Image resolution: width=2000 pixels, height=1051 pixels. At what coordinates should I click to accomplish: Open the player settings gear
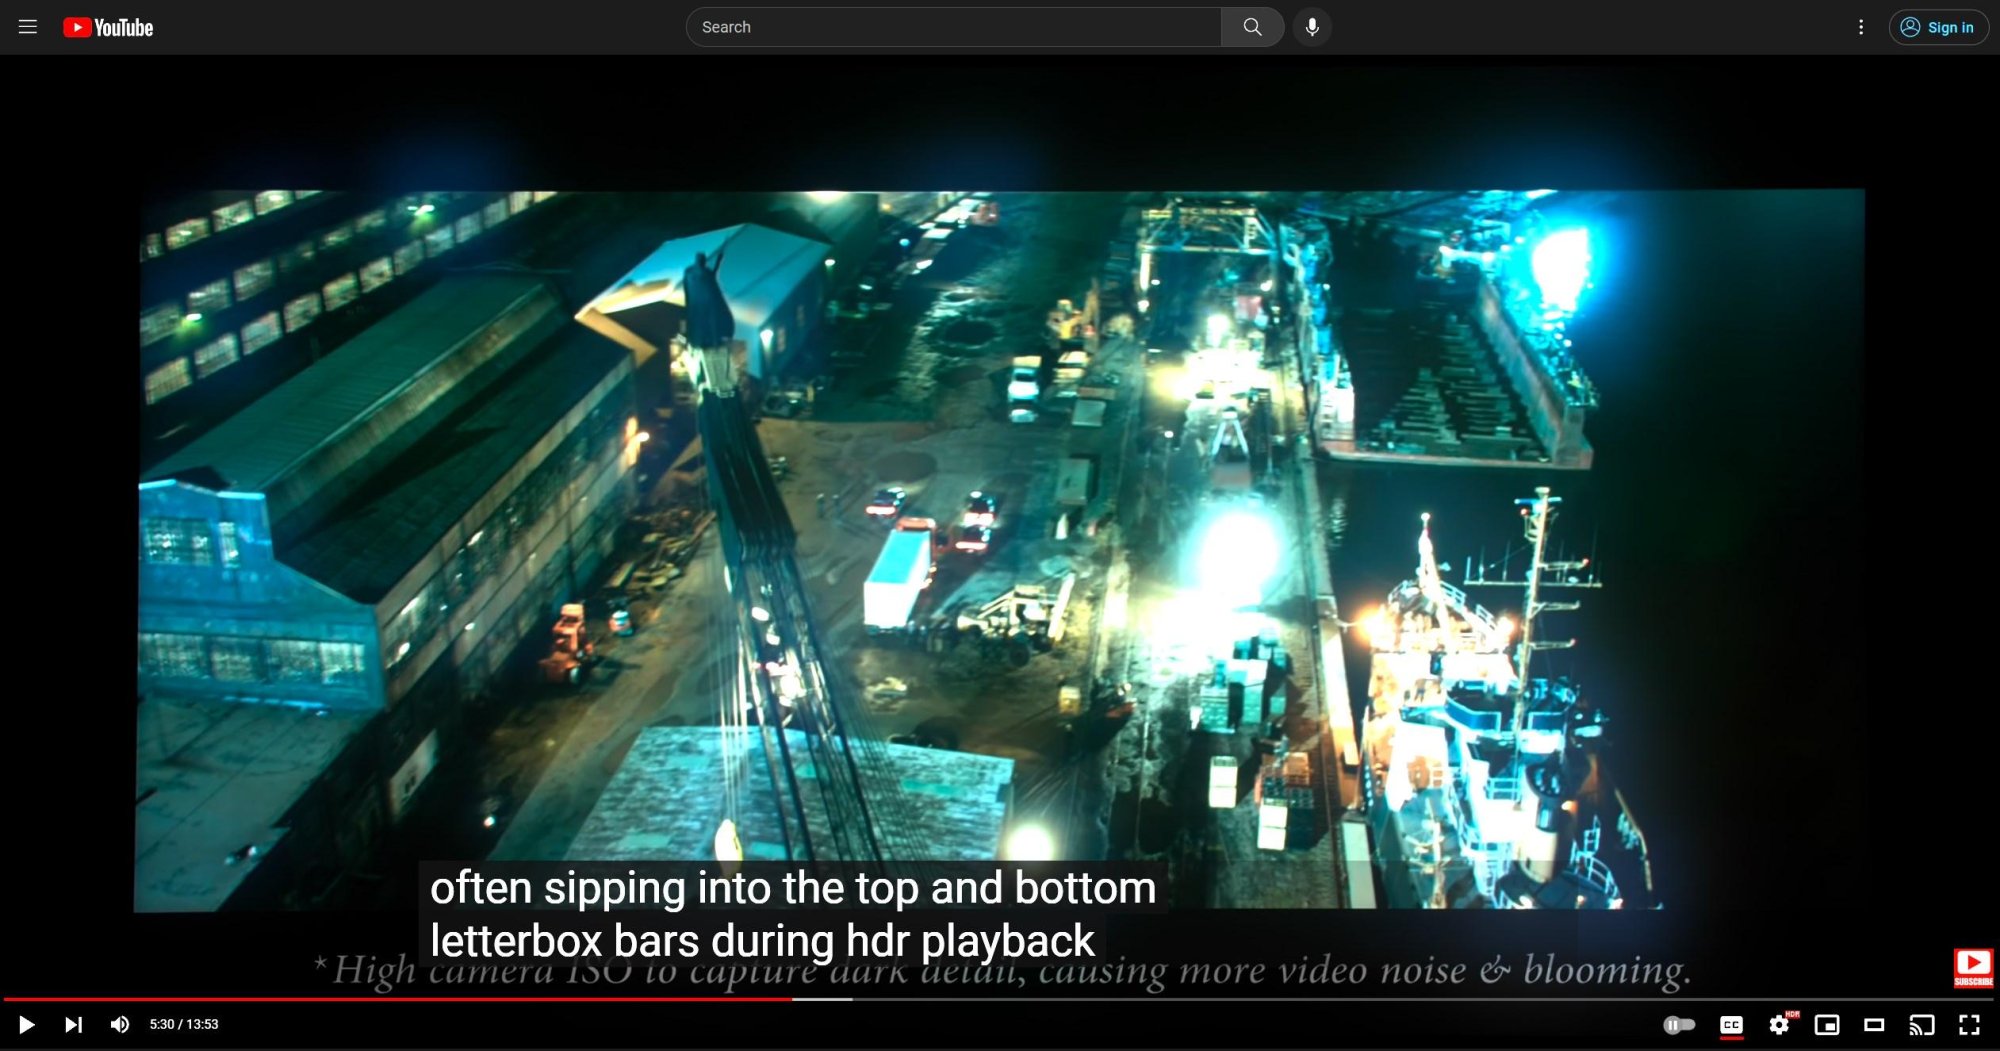click(1779, 1024)
